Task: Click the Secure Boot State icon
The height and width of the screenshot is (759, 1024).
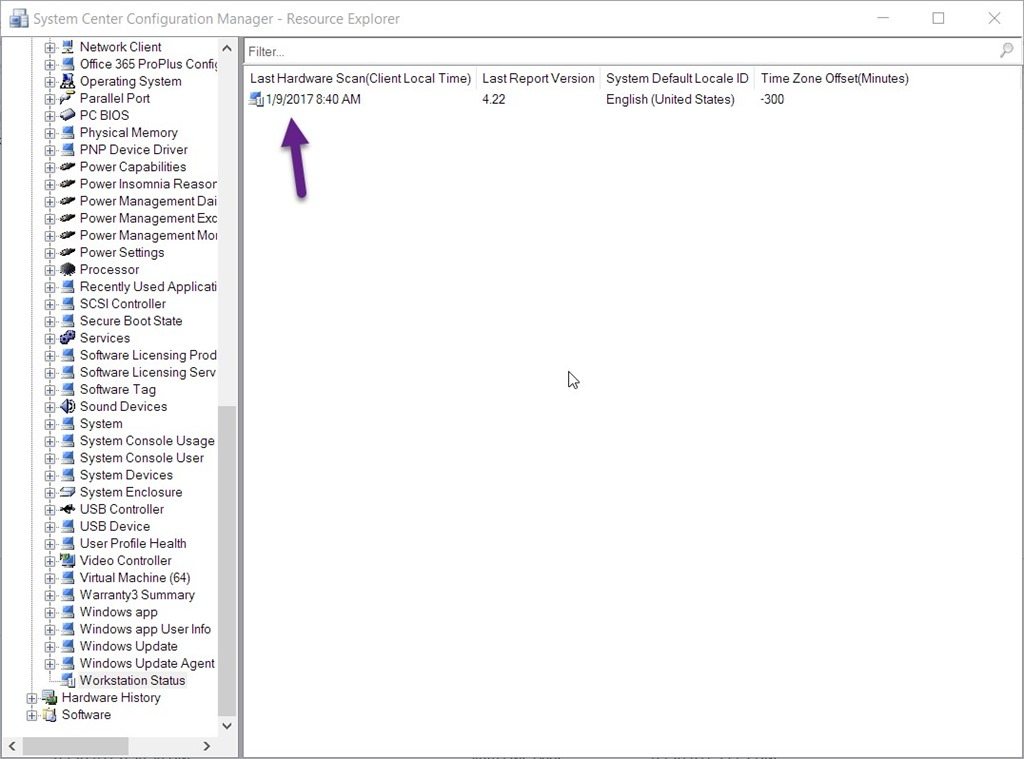Action: (x=67, y=321)
